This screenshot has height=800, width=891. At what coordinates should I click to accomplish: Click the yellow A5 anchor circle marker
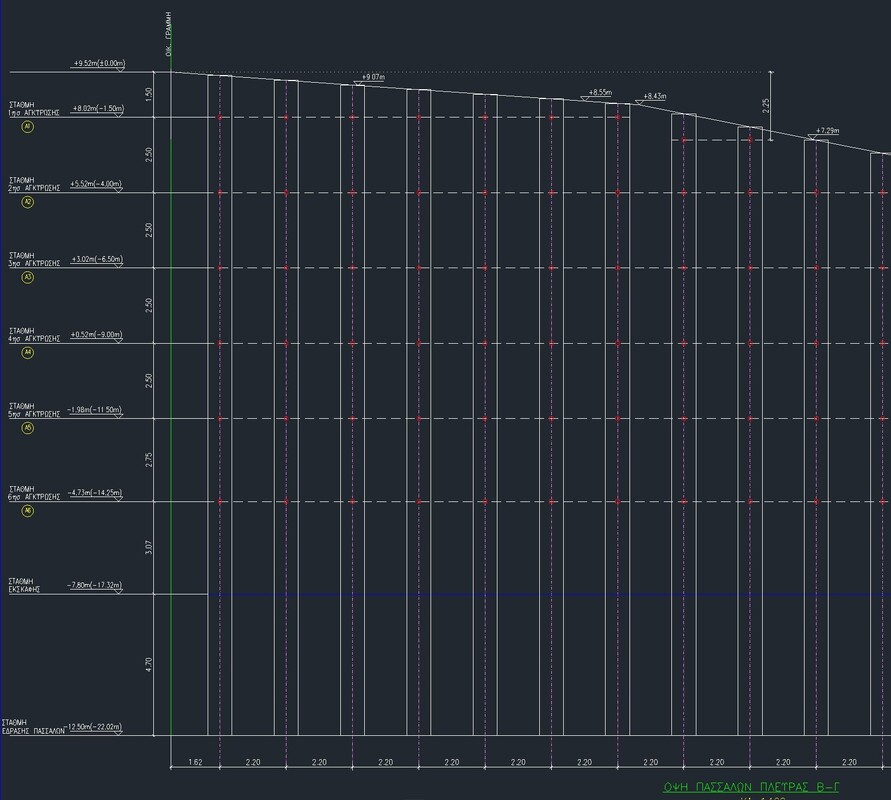28,428
